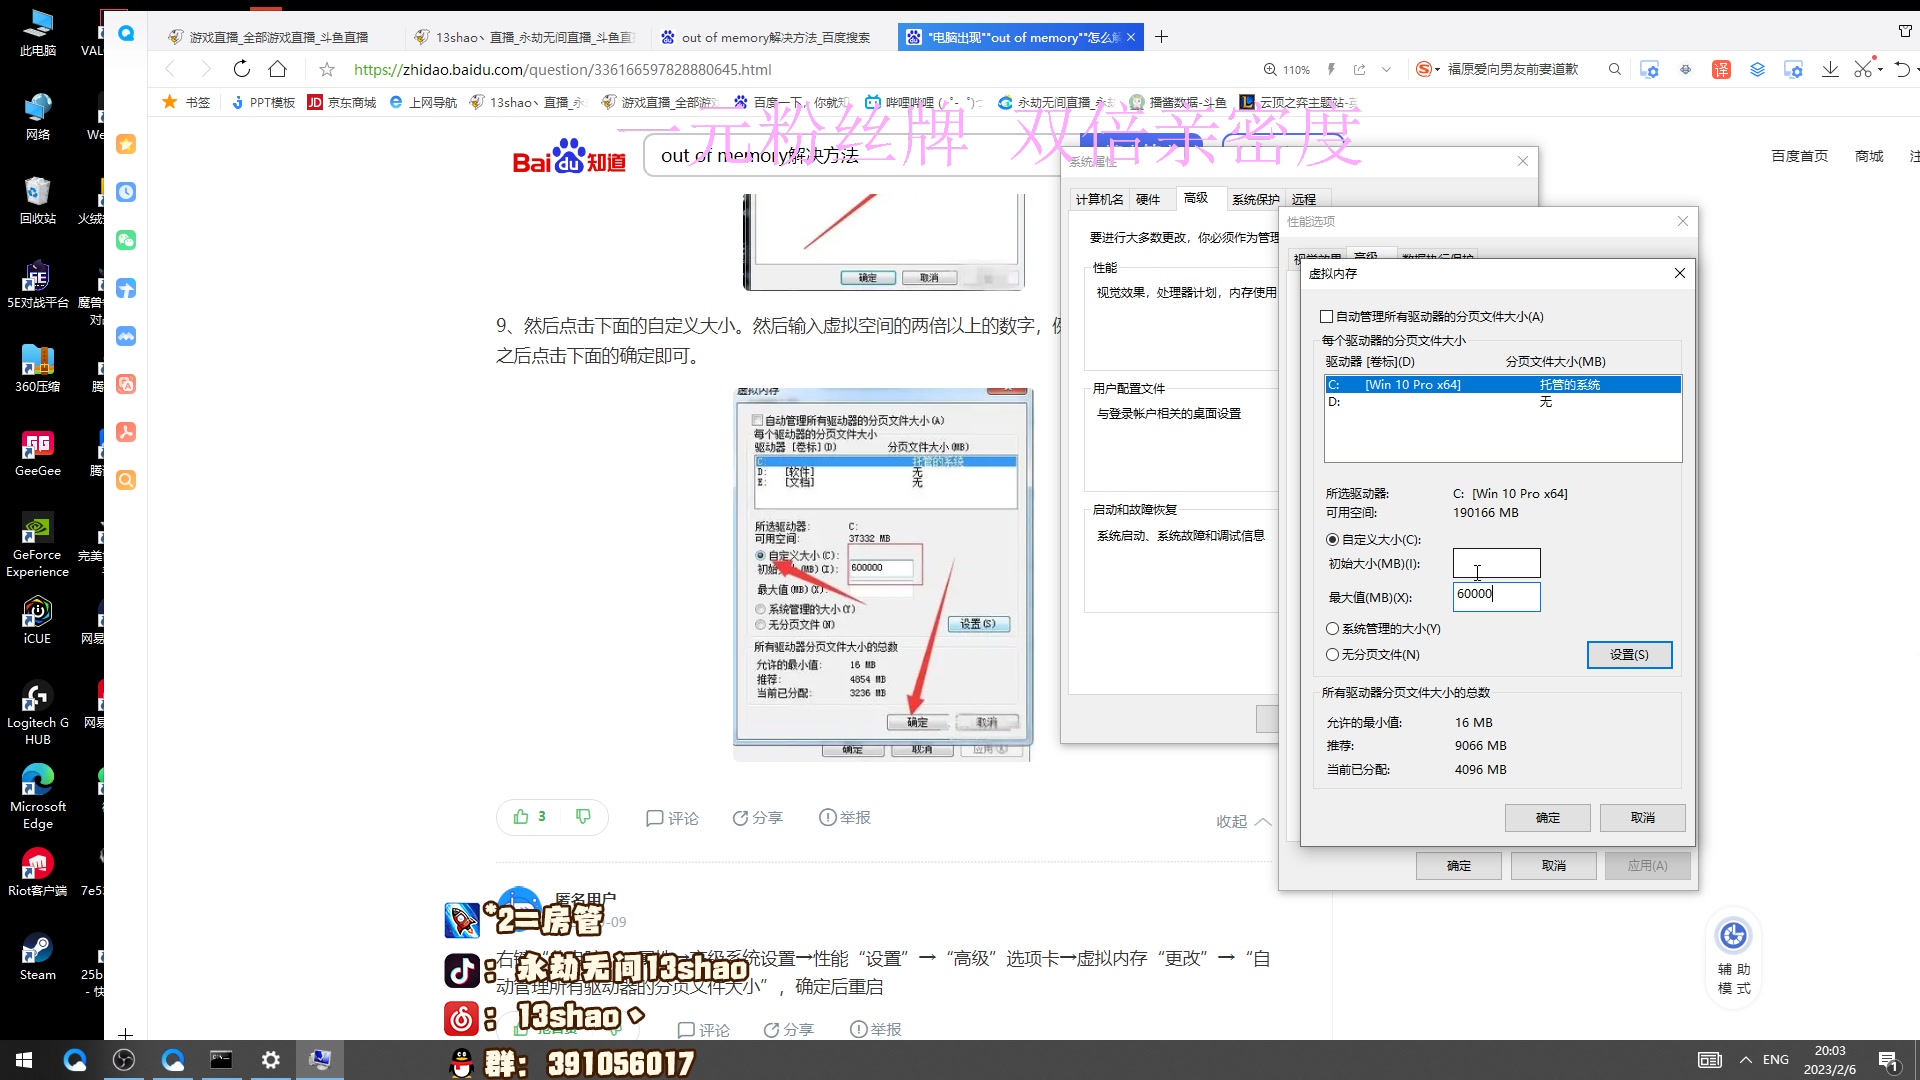1920x1080 pixels.
Task: Expand the screenshot tool dropdown arrow
Action: click(1880, 70)
